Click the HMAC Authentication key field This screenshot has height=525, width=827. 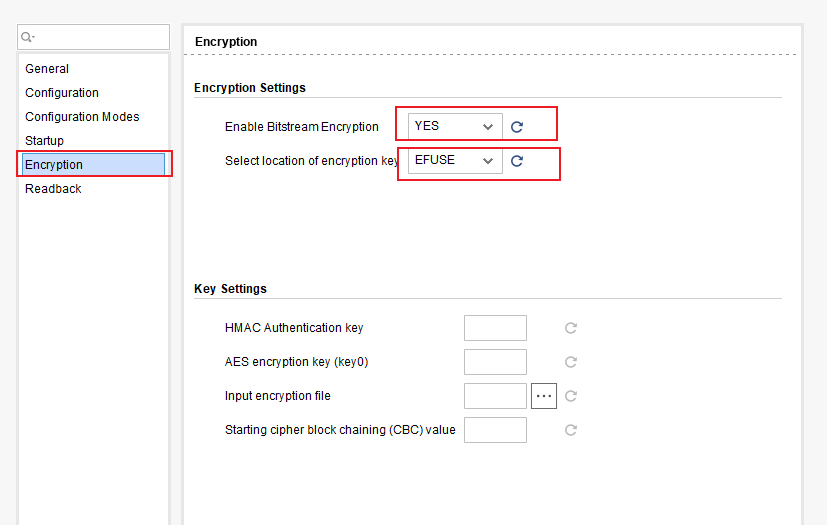tap(495, 328)
